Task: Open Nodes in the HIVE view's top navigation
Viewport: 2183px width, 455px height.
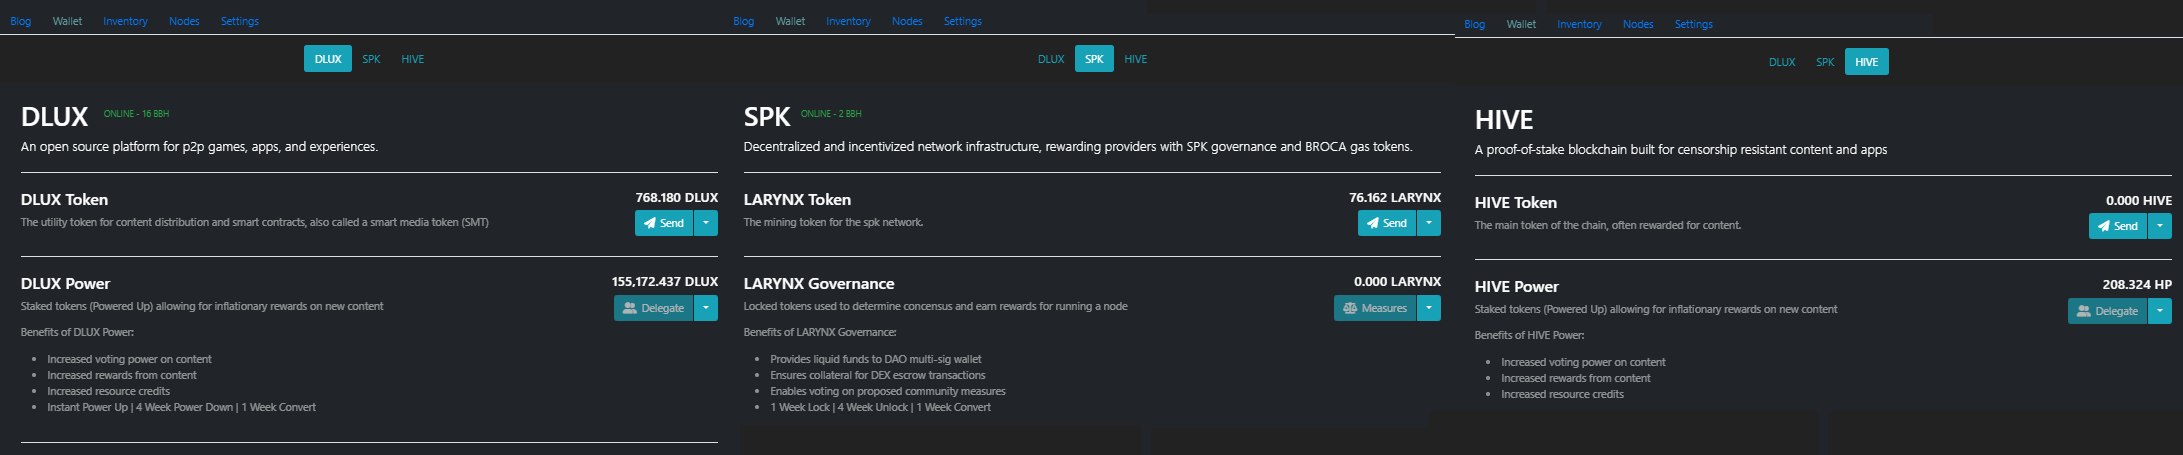Action: pos(1638,24)
